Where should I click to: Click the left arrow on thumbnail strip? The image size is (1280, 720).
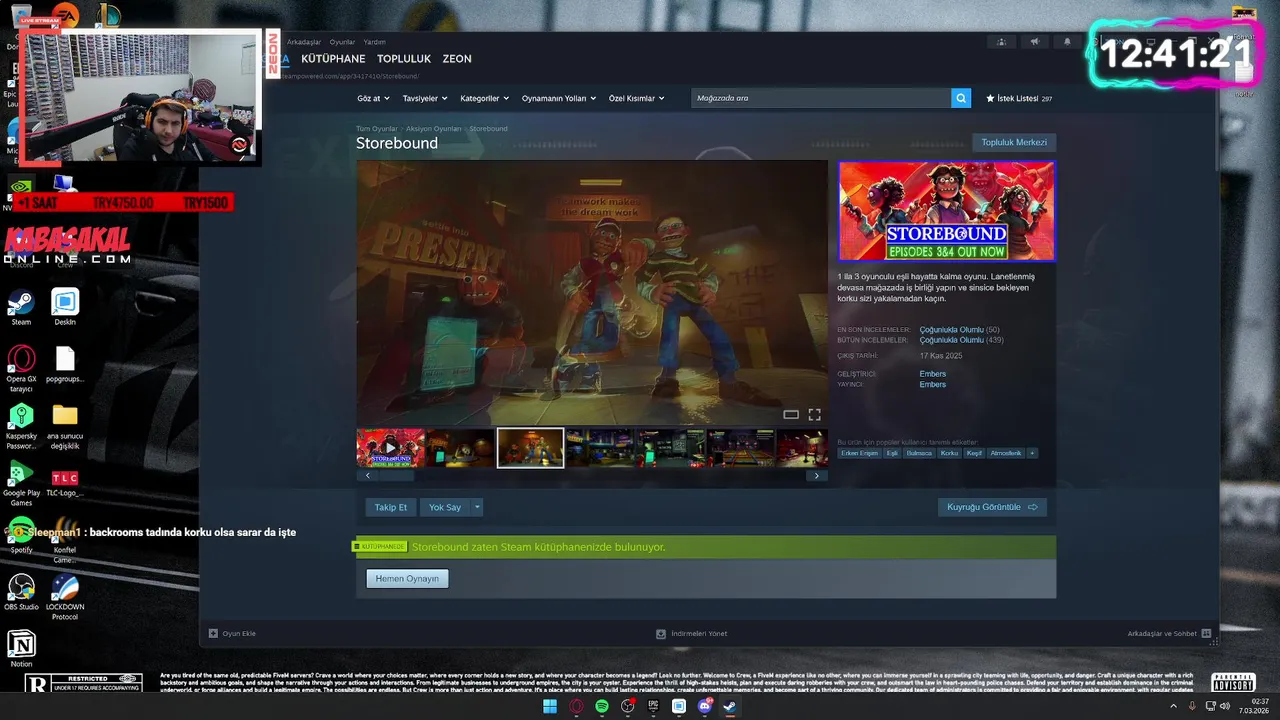click(x=367, y=476)
